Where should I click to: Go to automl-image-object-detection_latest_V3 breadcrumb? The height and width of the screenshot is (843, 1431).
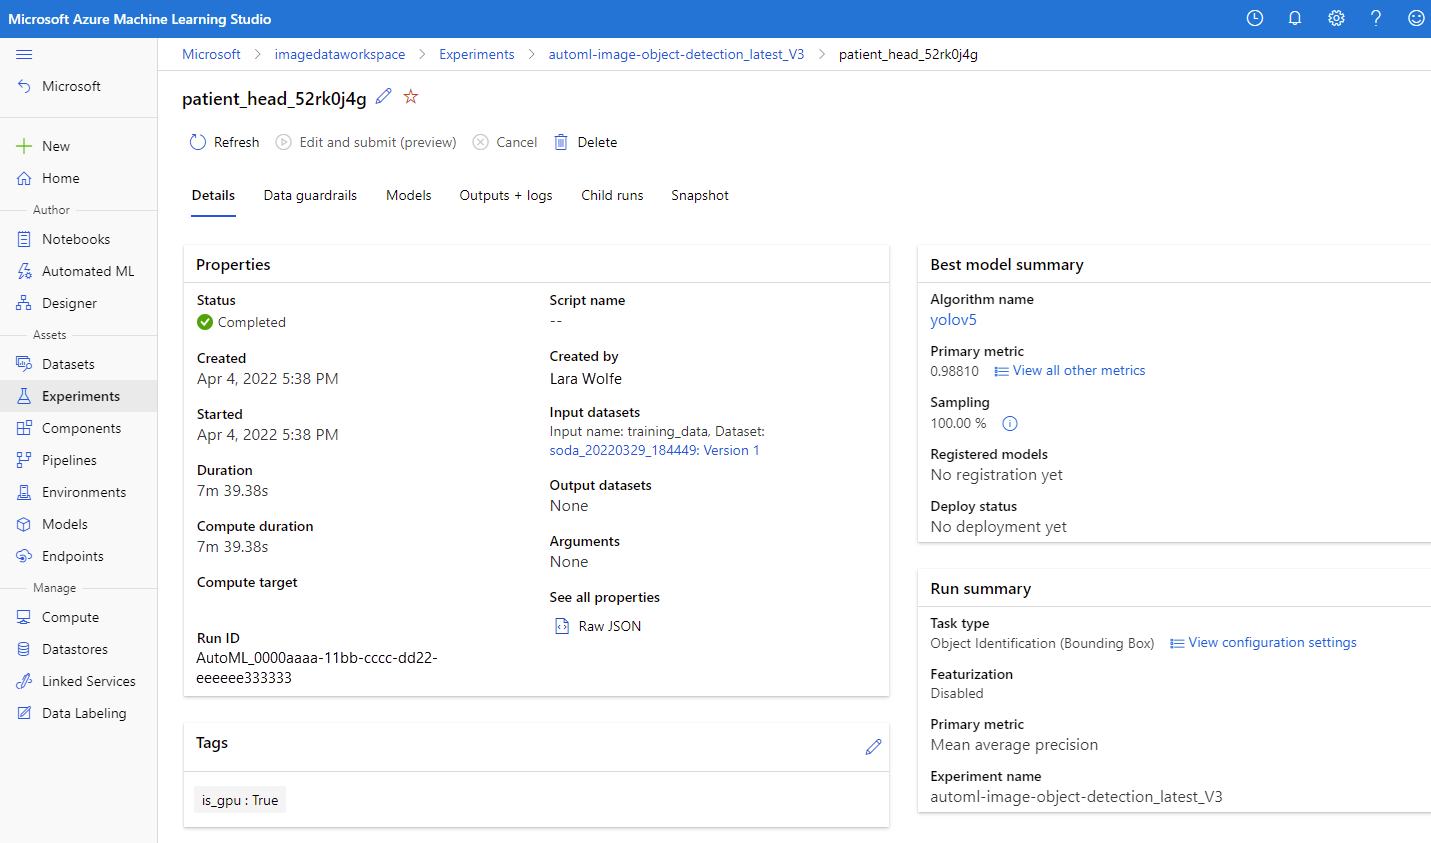pos(676,54)
